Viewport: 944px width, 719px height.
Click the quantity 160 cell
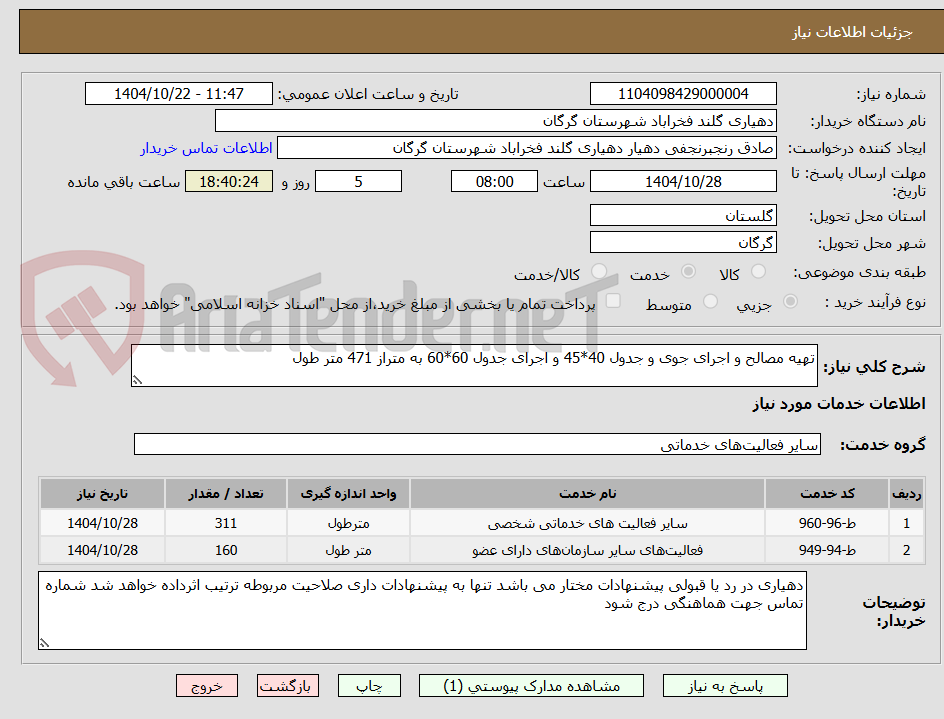click(226, 550)
